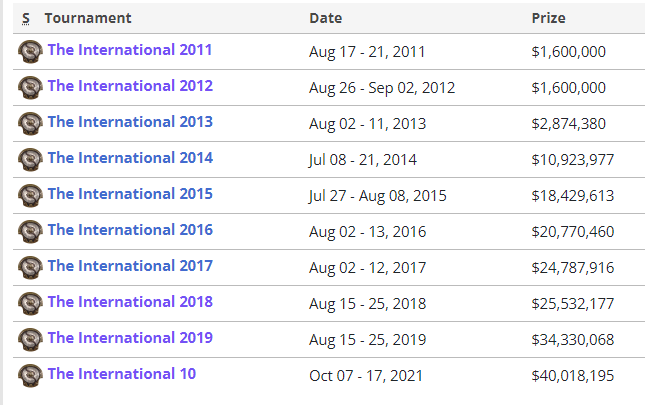
Task: Click the icon beside The International 2012
Action: [x=30, y=88]
